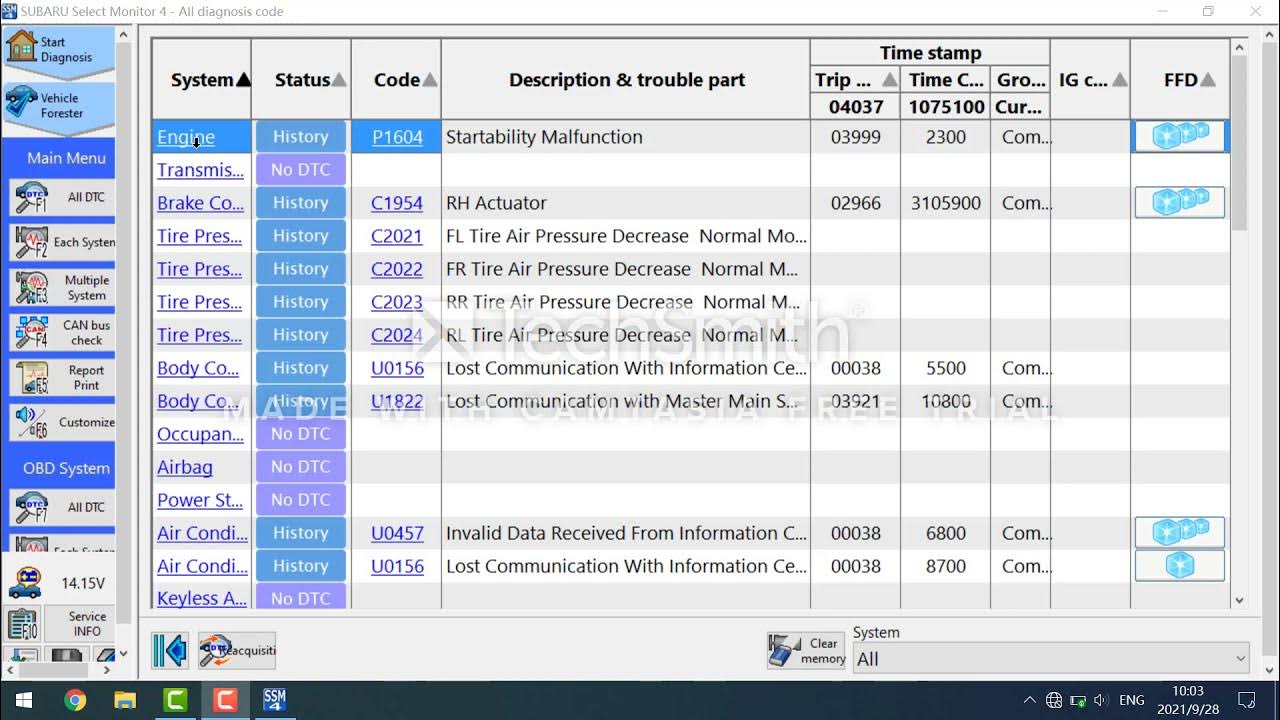This screenshot has width=1280, height=720.
Task: Click the battery voltage car icon
Action: point(25,583)
